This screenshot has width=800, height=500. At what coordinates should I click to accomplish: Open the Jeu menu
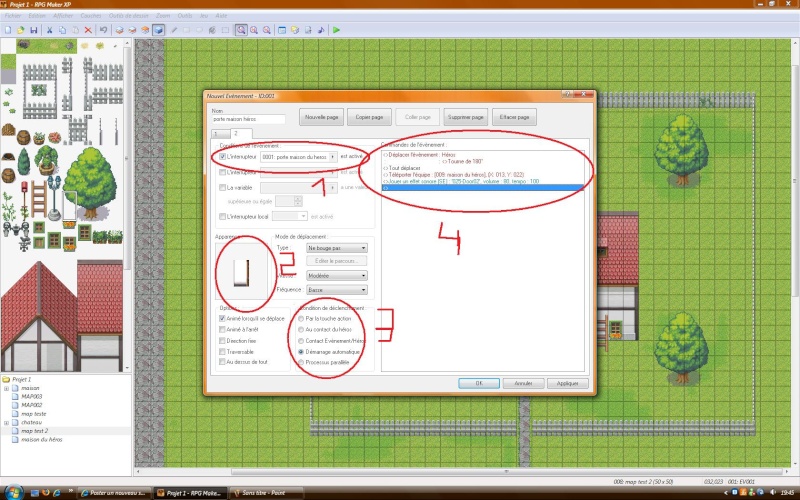(204, 16)
